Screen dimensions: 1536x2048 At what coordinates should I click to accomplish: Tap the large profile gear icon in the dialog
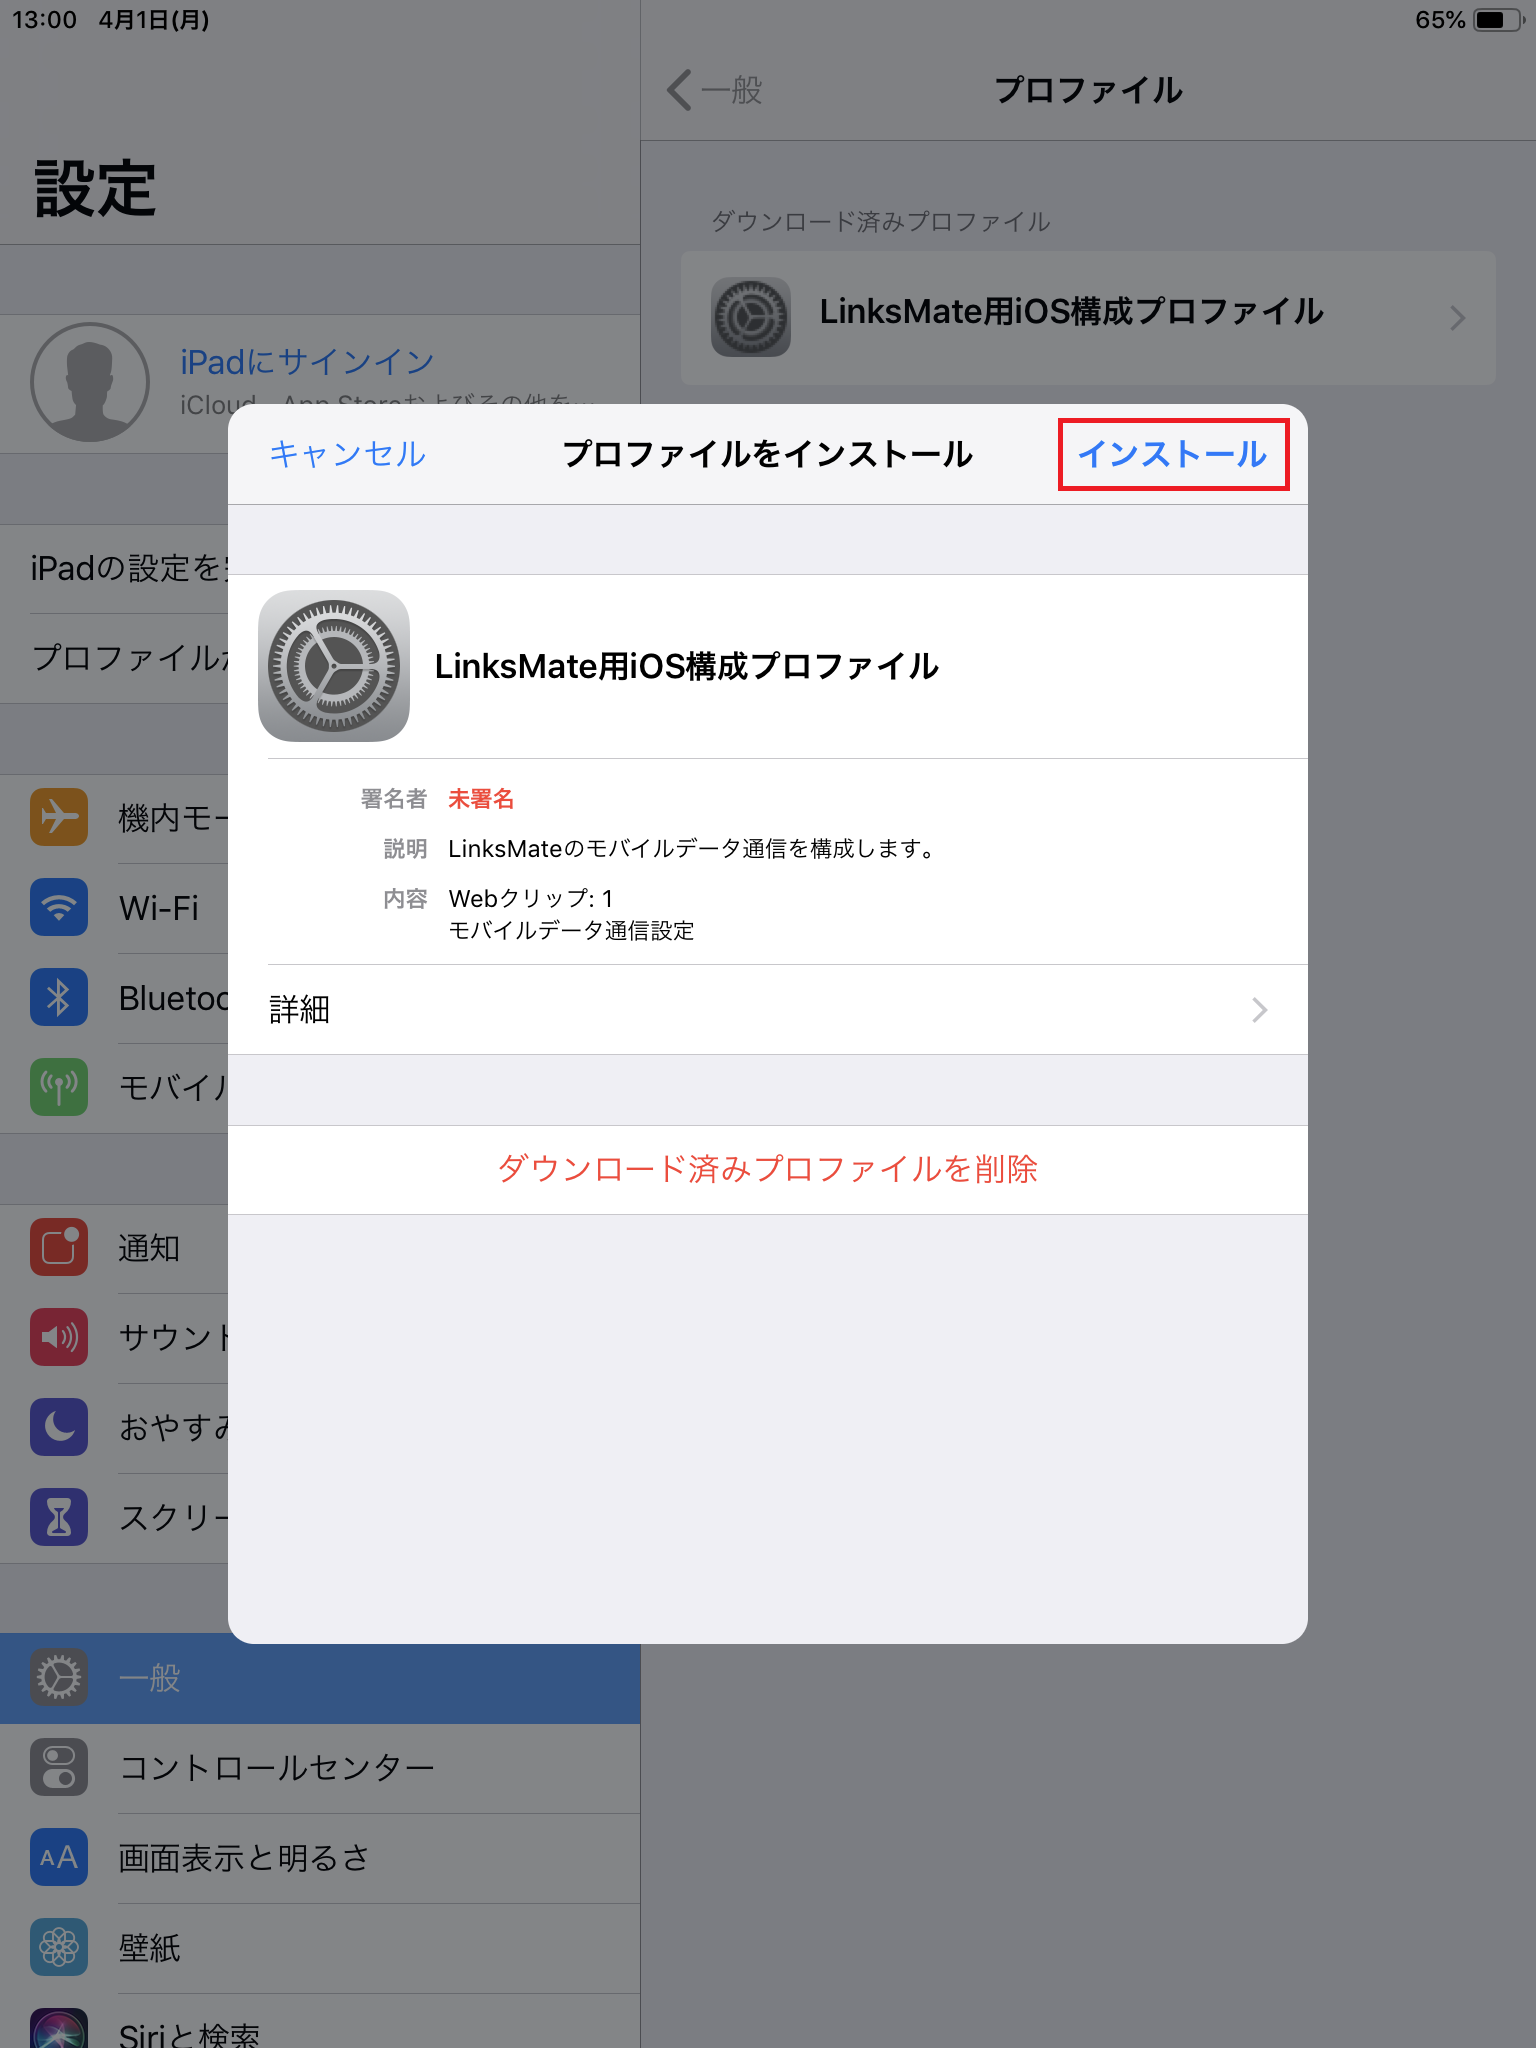tap(334, 666)
